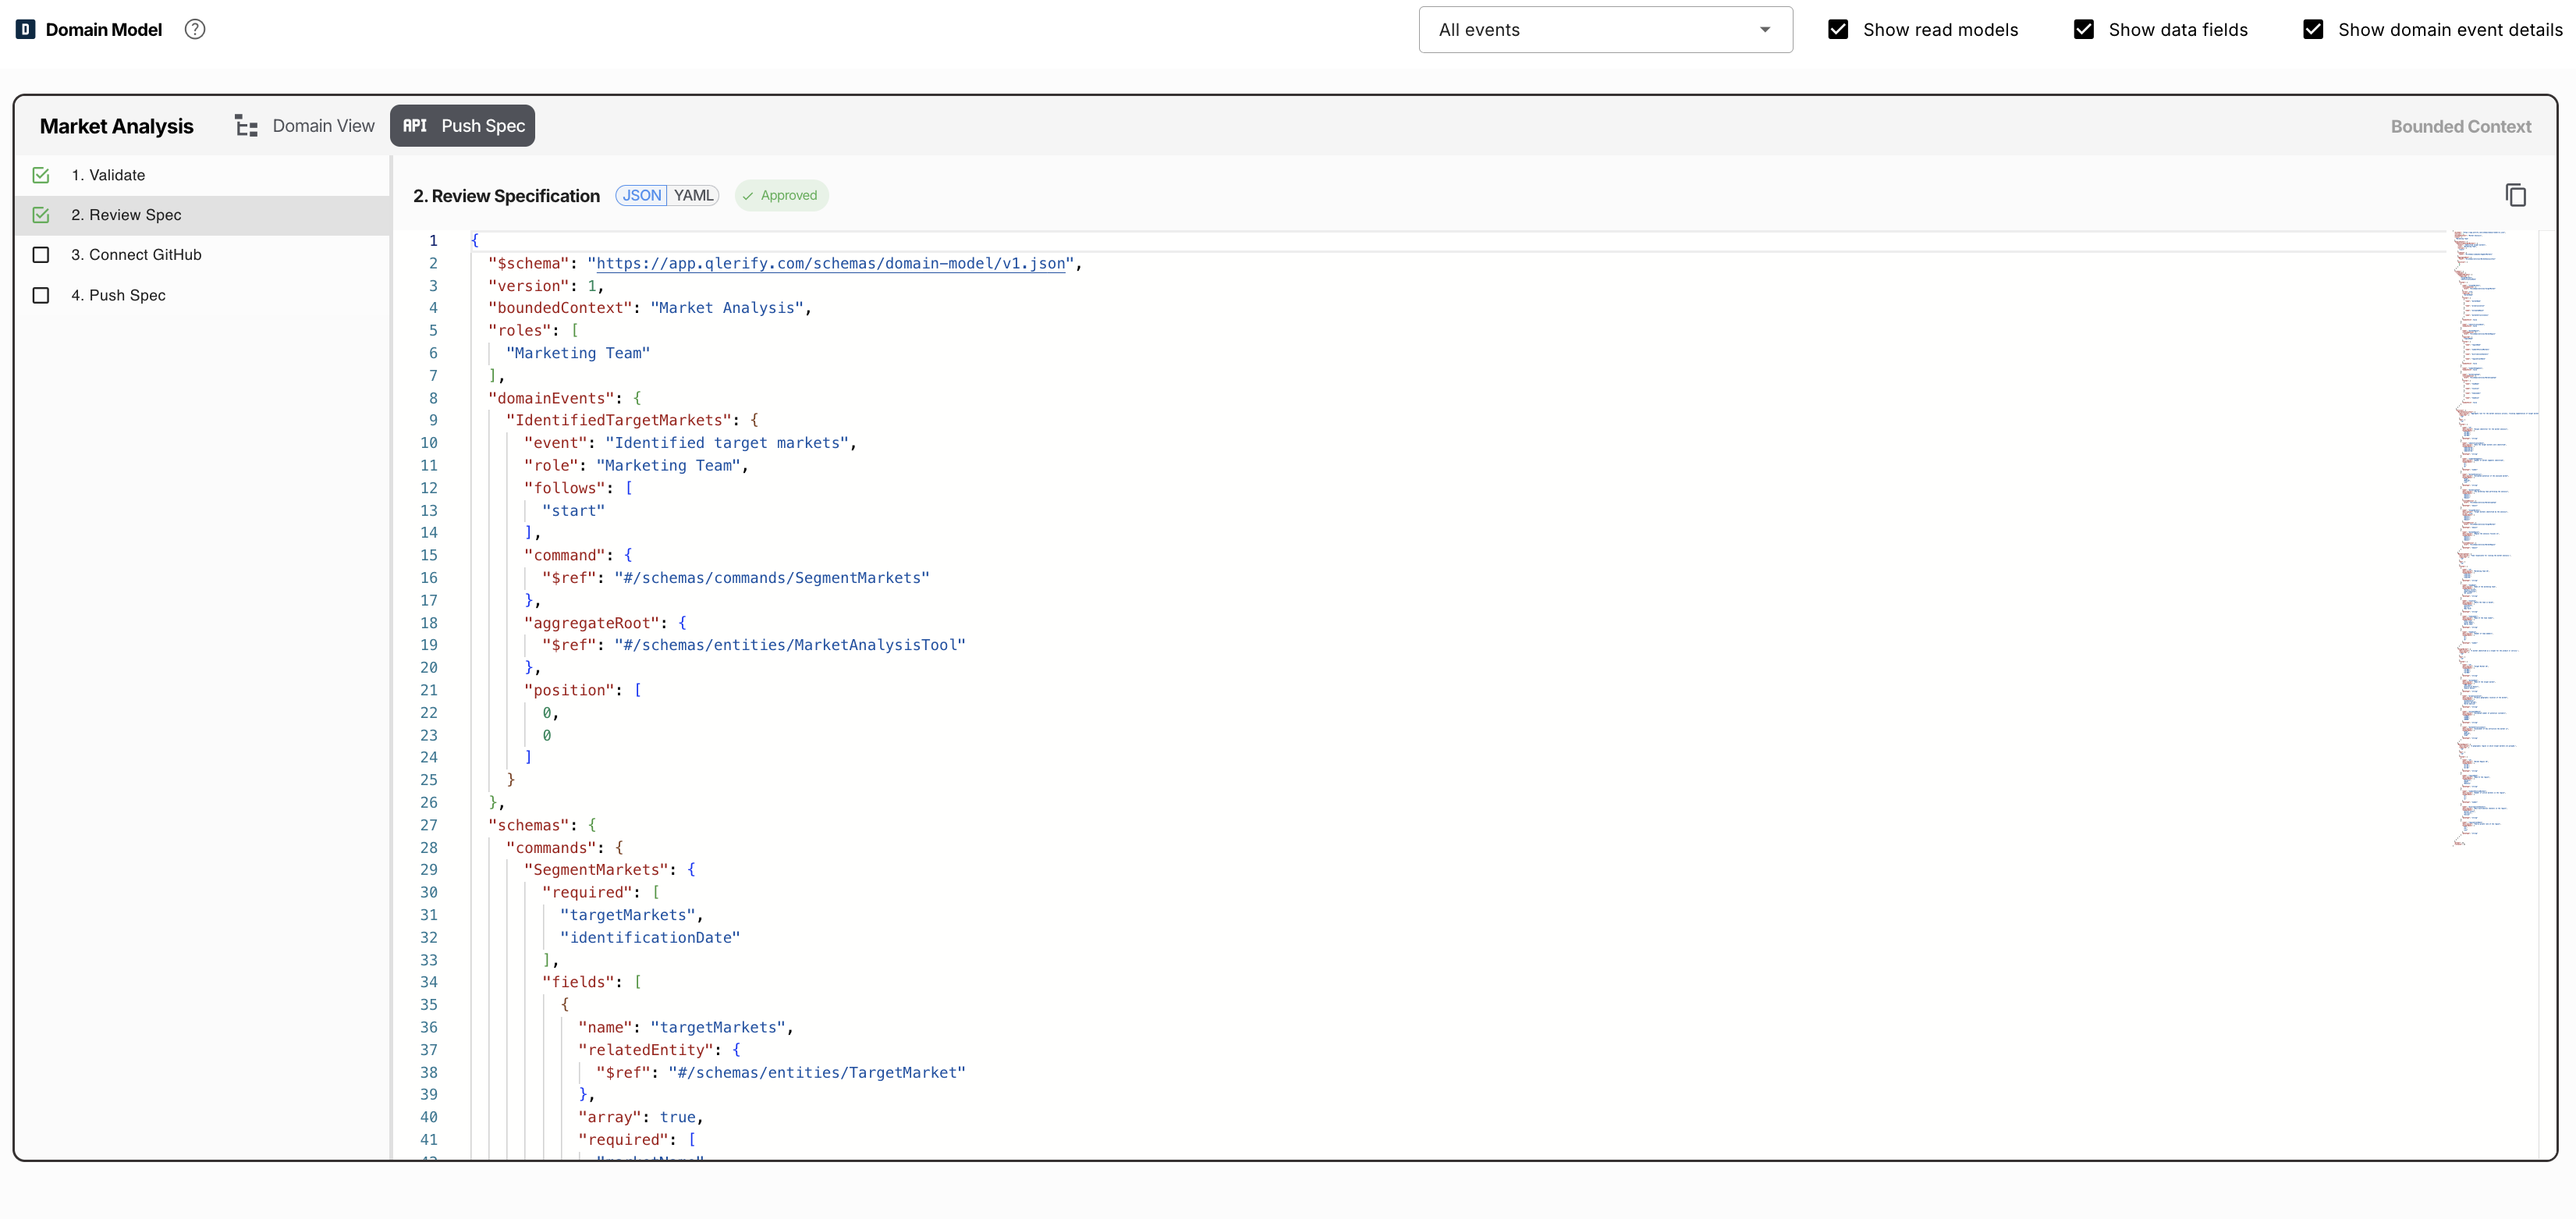
Task: Click the "SegmentMarkets" key on line 29
Action: (x=596, y=870)
